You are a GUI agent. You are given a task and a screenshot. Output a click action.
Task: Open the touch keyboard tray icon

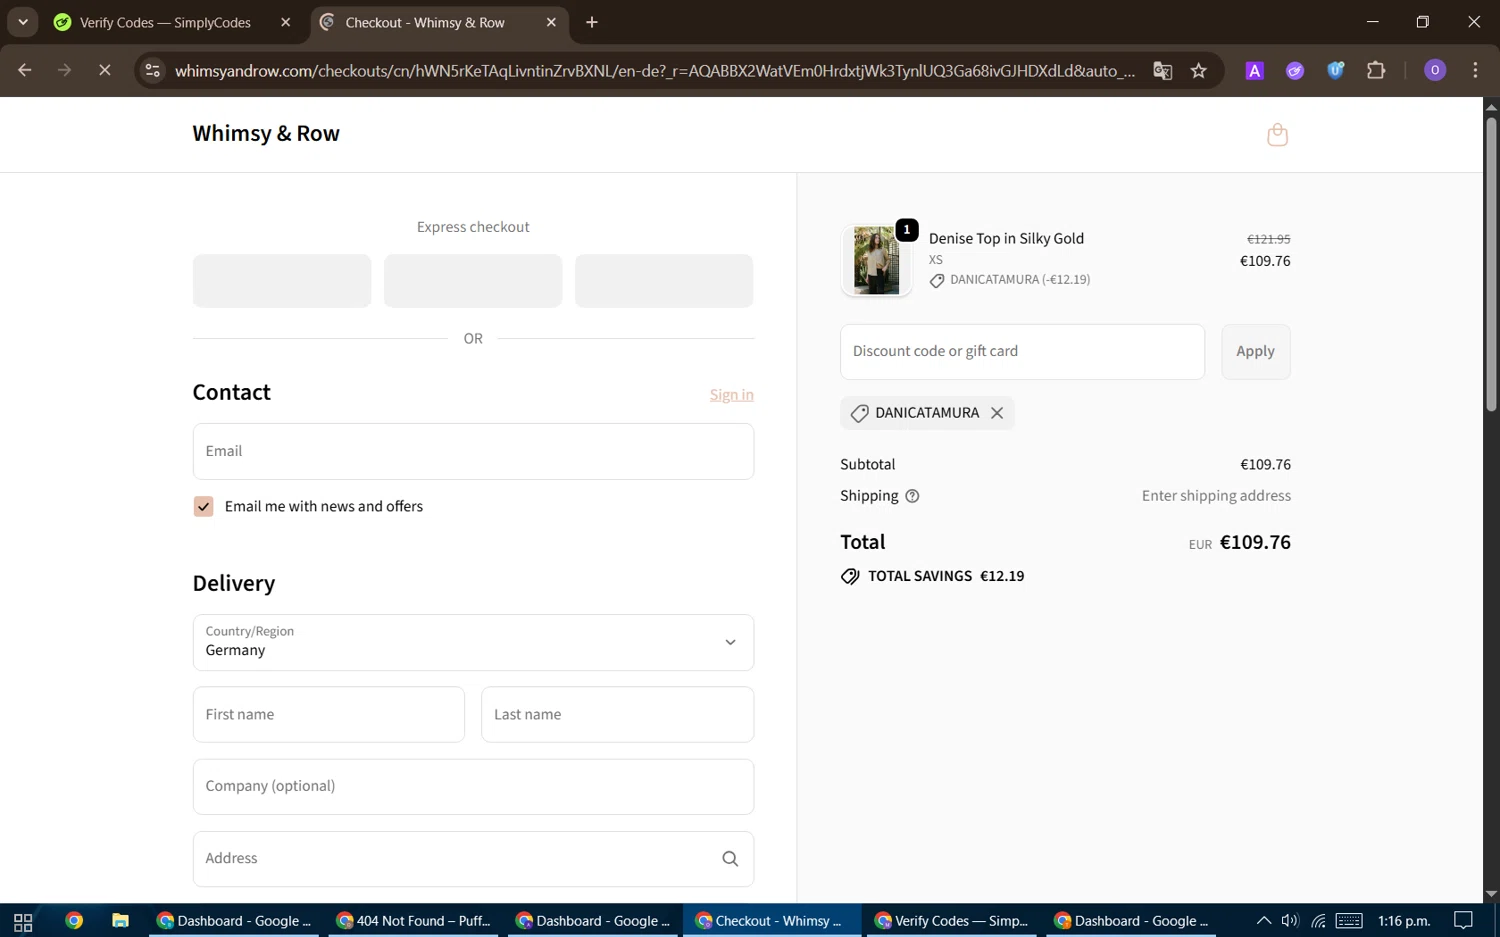click(1349, 921)
